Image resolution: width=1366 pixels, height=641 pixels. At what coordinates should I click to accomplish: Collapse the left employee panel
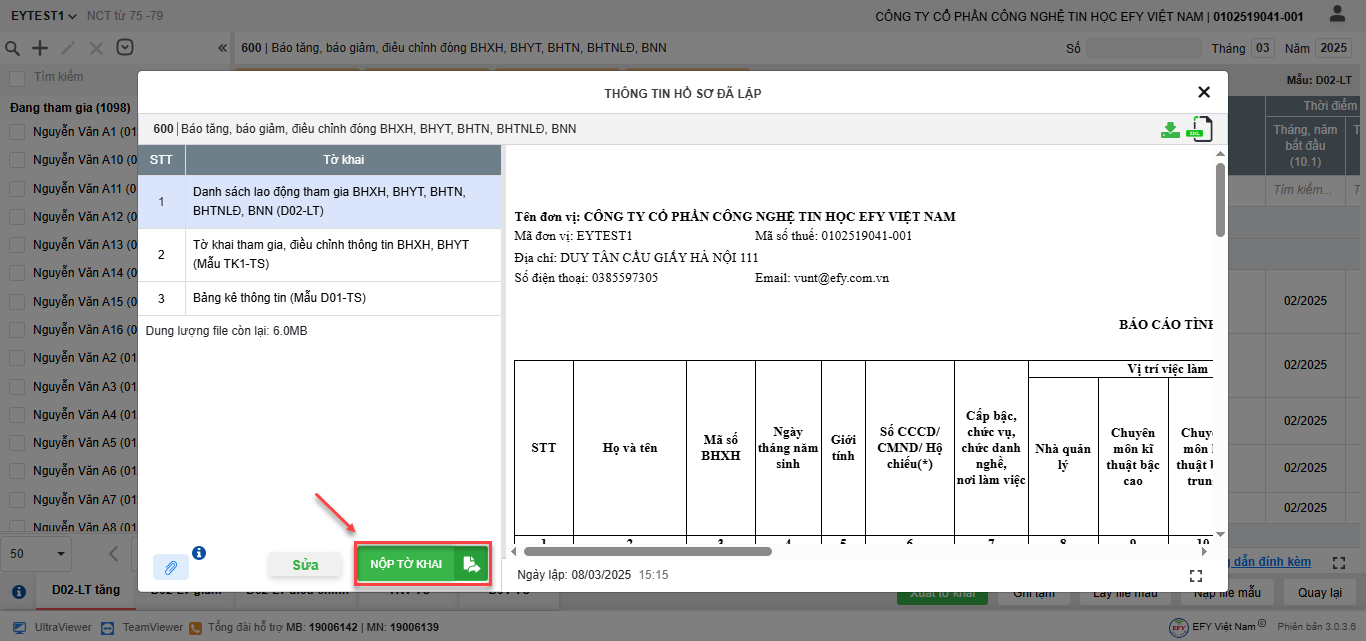[x=222, y=48]
